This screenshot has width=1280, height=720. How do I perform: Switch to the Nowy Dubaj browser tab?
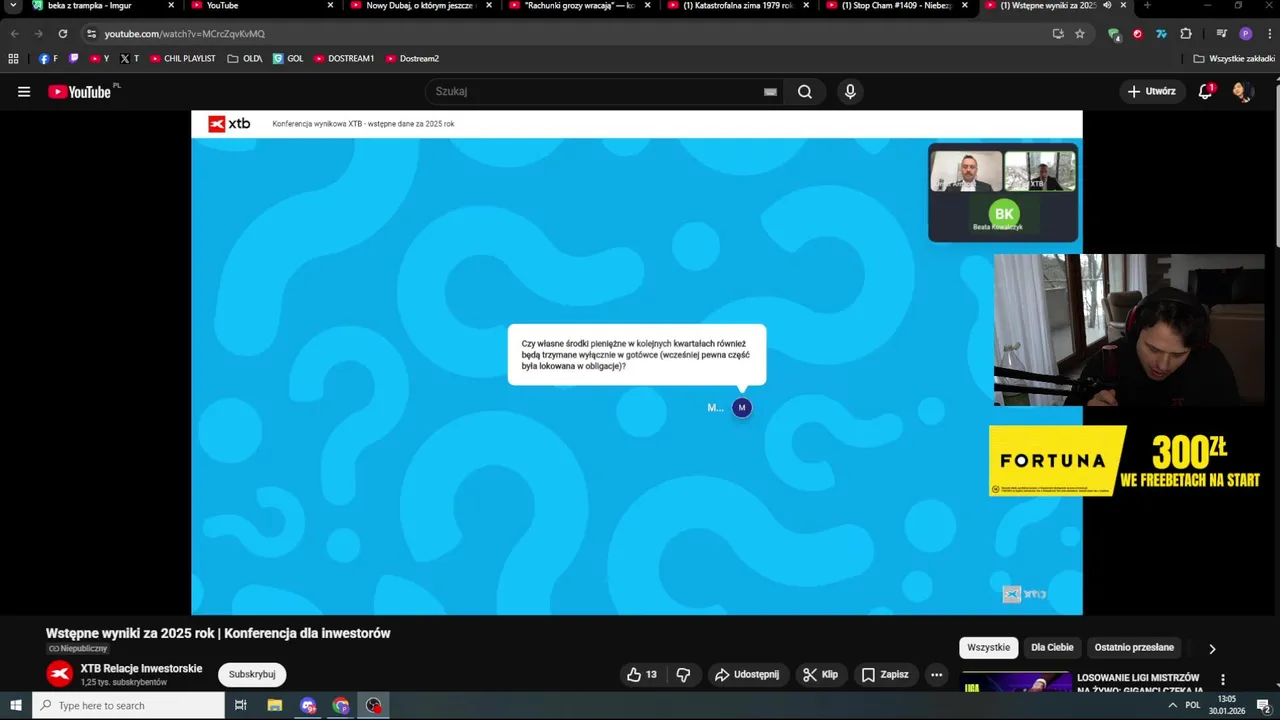tap(420, 6)
